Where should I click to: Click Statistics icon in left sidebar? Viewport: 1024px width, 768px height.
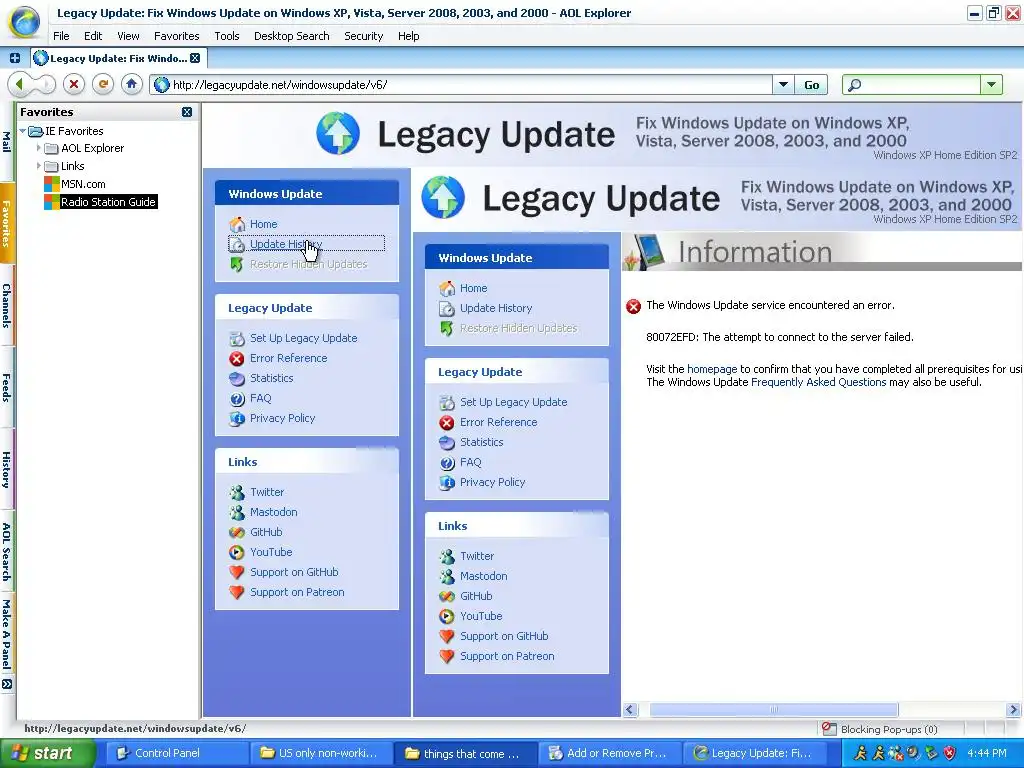(x=237, y=378)
